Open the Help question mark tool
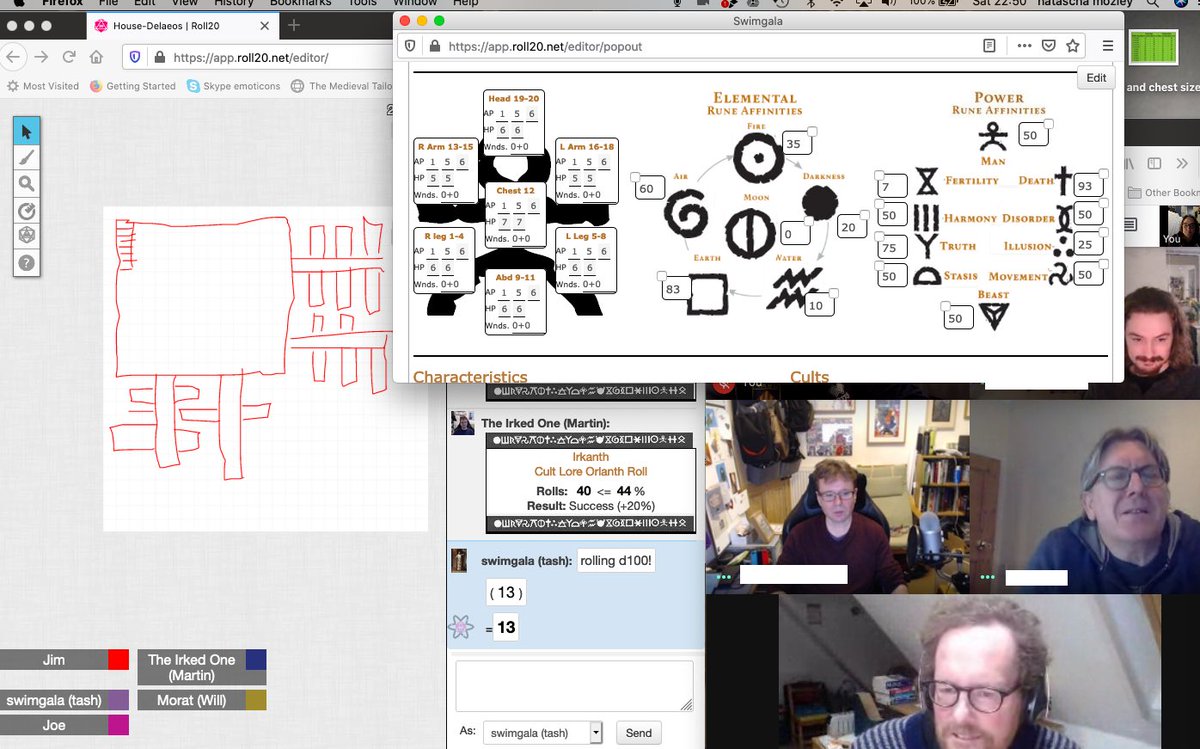 pyautogui.click(x=27, y=263)
